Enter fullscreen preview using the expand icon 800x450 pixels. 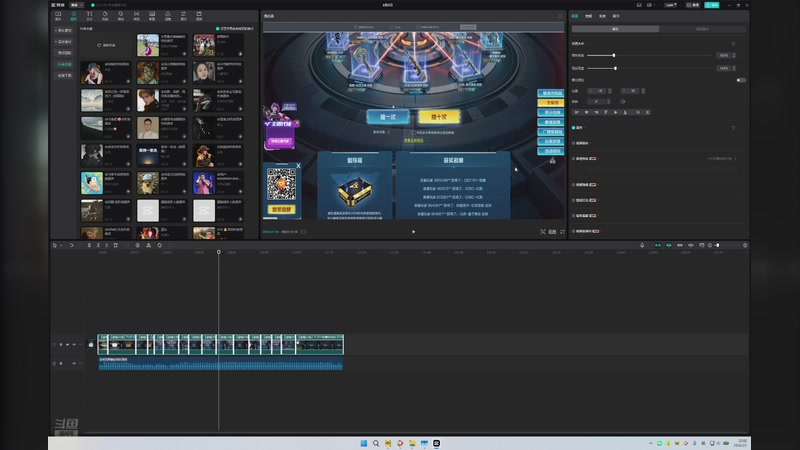click(x=562, y=231)
